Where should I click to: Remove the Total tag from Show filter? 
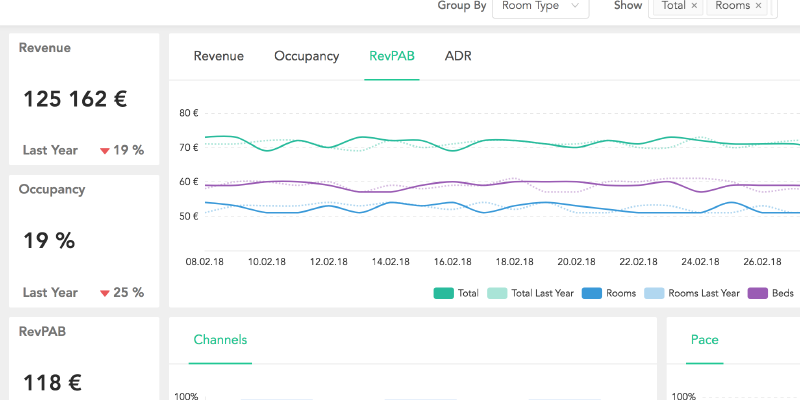(x=694, y=6)
